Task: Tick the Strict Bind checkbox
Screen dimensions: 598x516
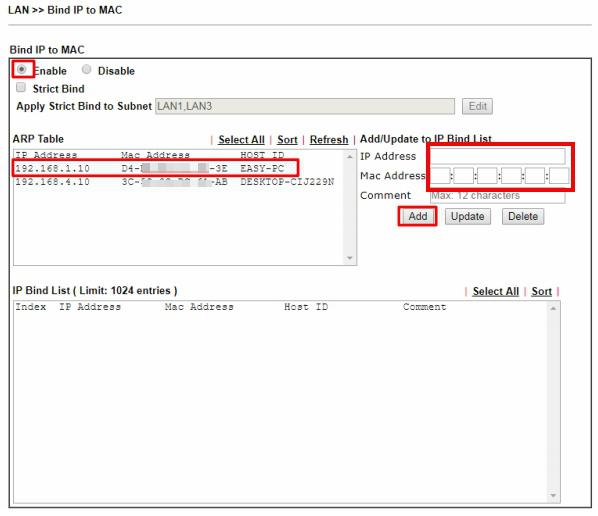Action: (21, 87)
